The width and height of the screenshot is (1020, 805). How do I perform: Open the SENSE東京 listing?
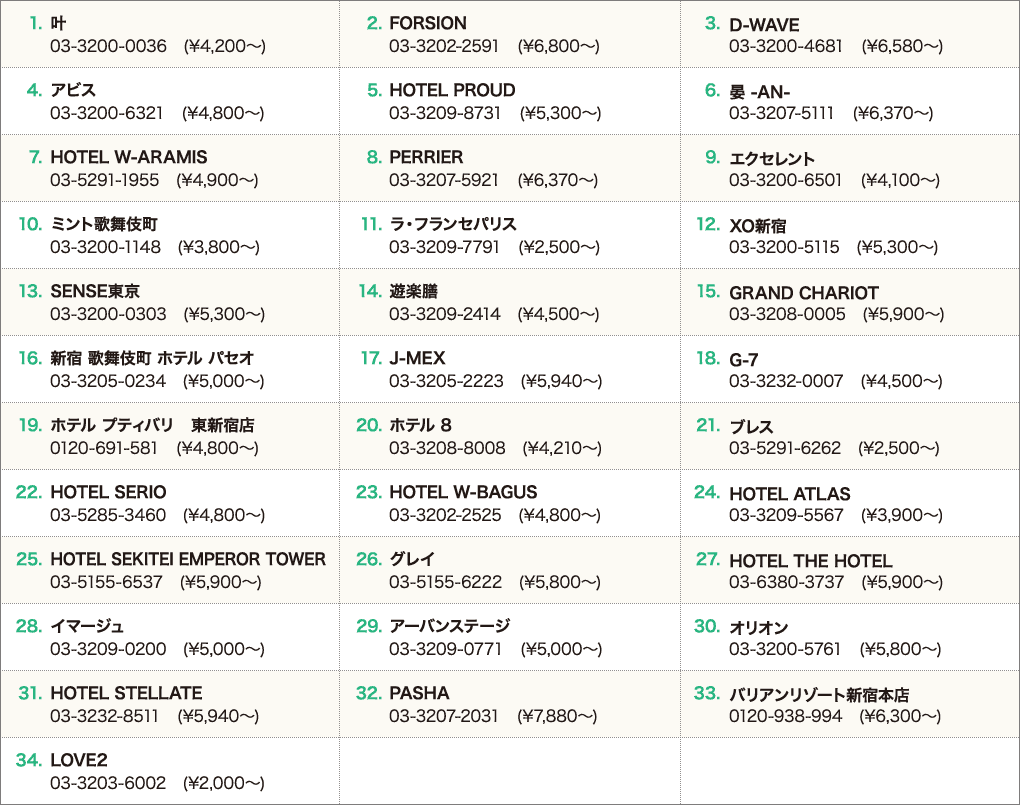[x=95, y=292]
